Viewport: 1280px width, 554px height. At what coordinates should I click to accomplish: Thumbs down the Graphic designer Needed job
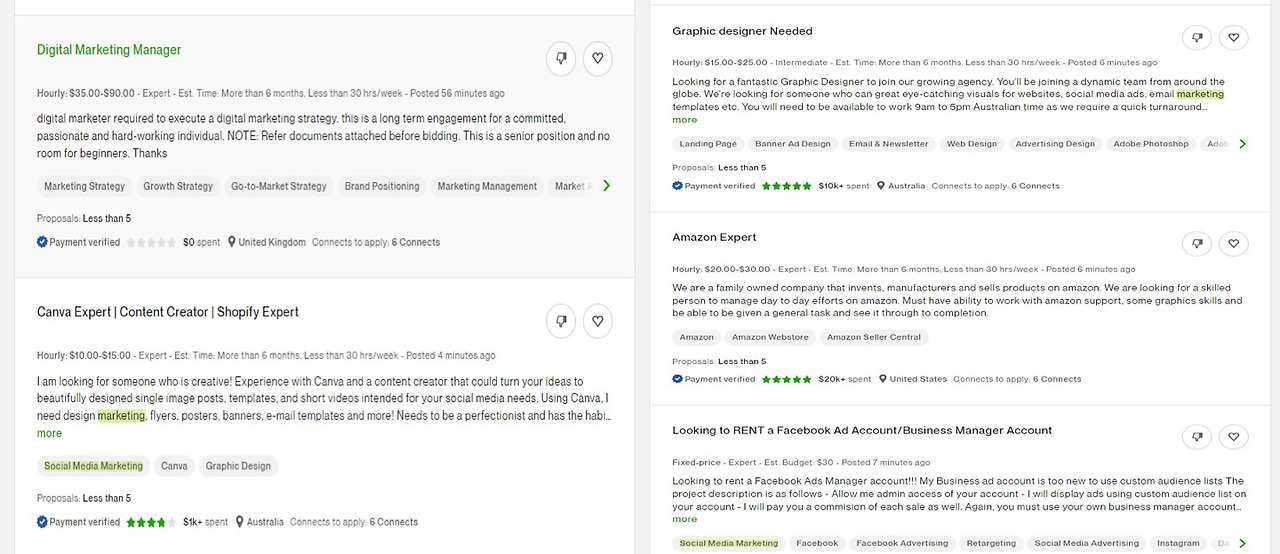pos(1197,38)
